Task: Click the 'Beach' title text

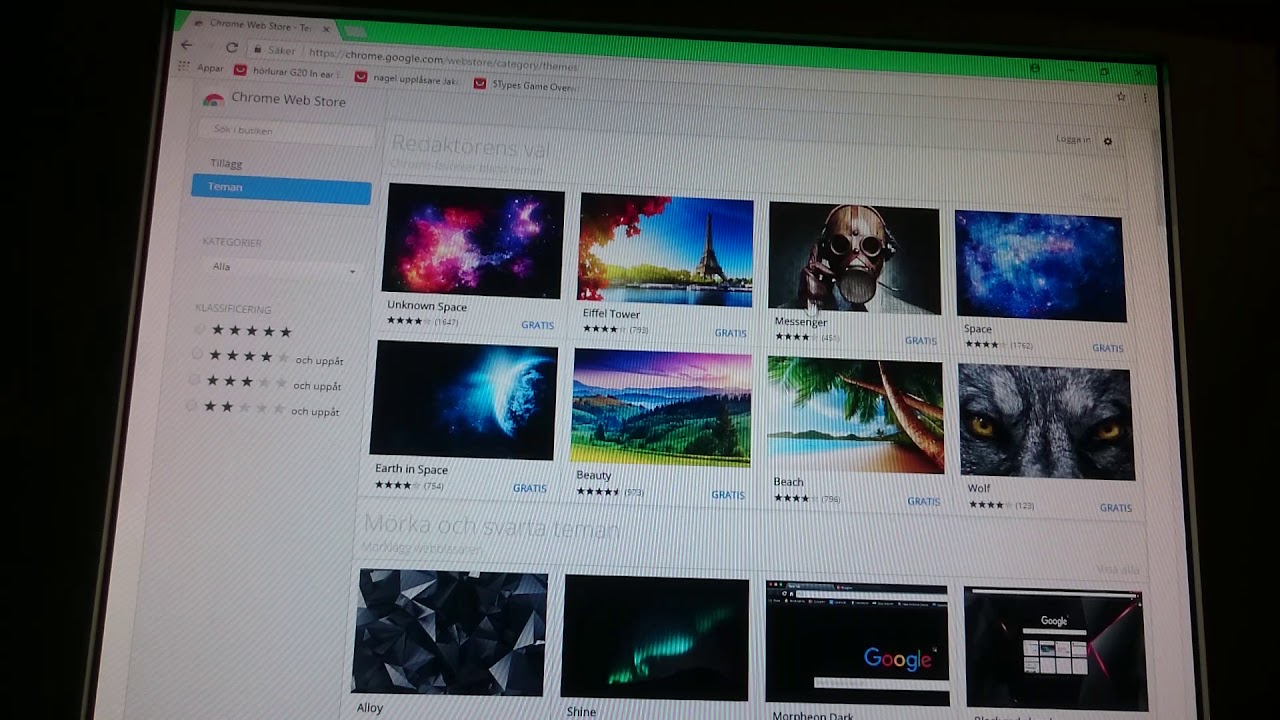Action: (x=788, y=482)
